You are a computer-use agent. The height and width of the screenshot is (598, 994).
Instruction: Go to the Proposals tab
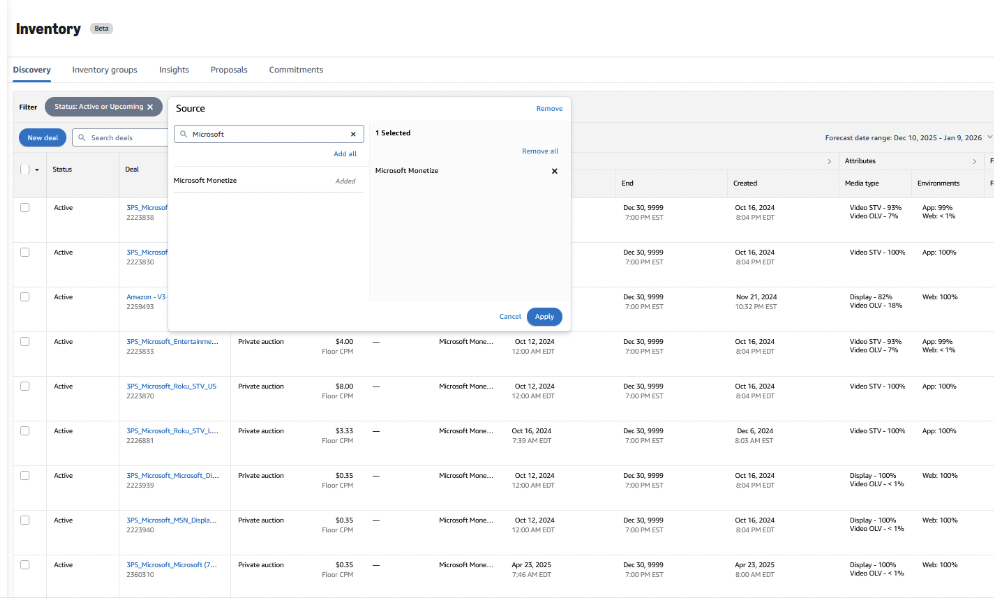point(229,70)
